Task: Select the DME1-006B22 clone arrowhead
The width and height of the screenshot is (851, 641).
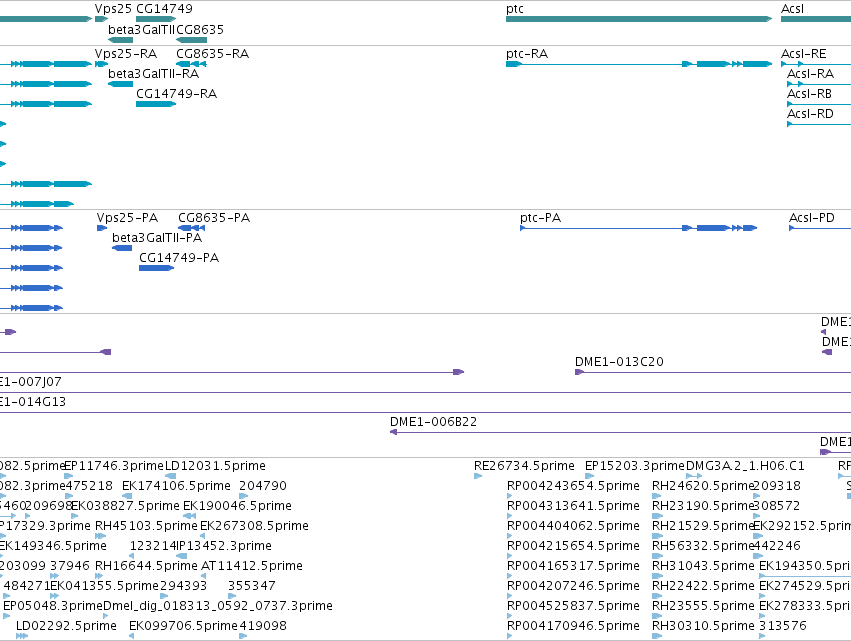Action: (393, 432)
